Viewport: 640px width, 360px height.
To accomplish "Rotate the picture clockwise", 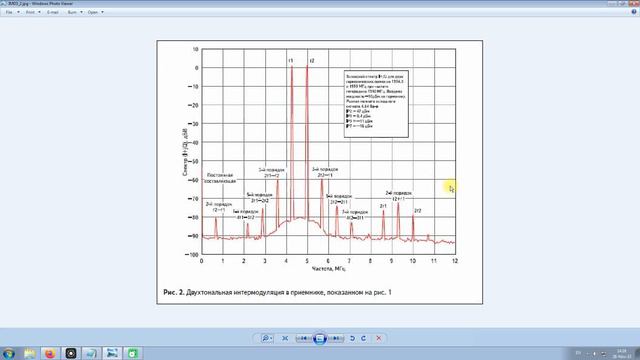I will tap(363, 338).
